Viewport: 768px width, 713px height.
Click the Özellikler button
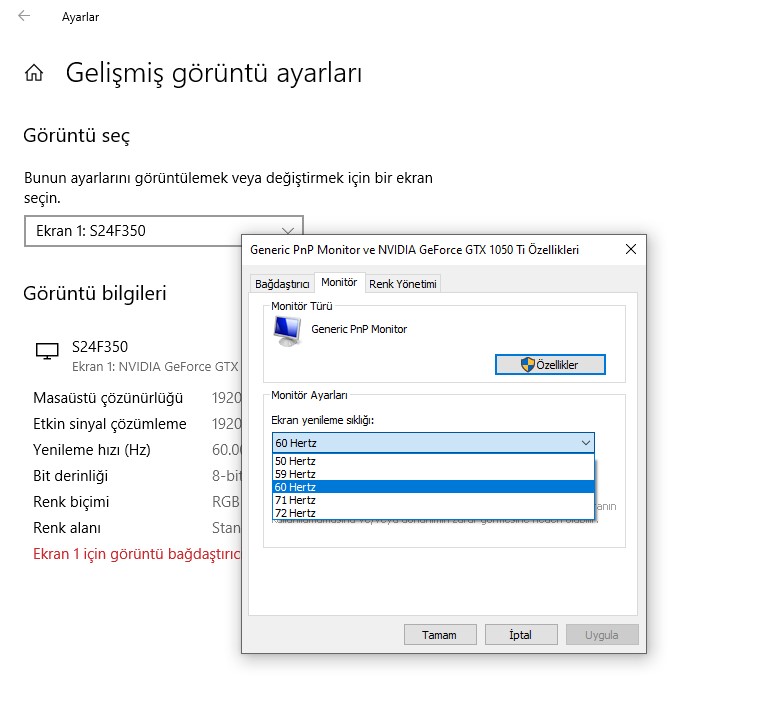[x=550, y=364]
